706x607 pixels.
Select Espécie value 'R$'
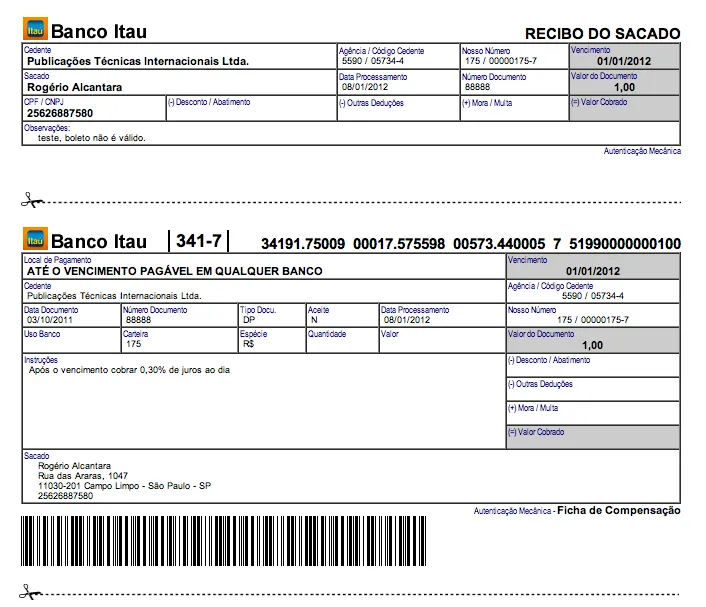pos(249,344)
